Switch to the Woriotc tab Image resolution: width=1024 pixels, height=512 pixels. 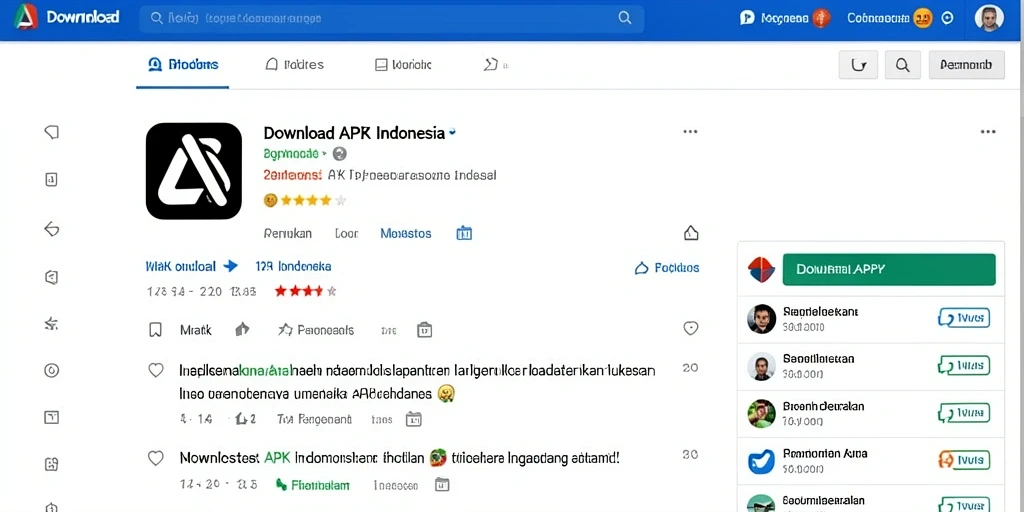click(403, 65)
